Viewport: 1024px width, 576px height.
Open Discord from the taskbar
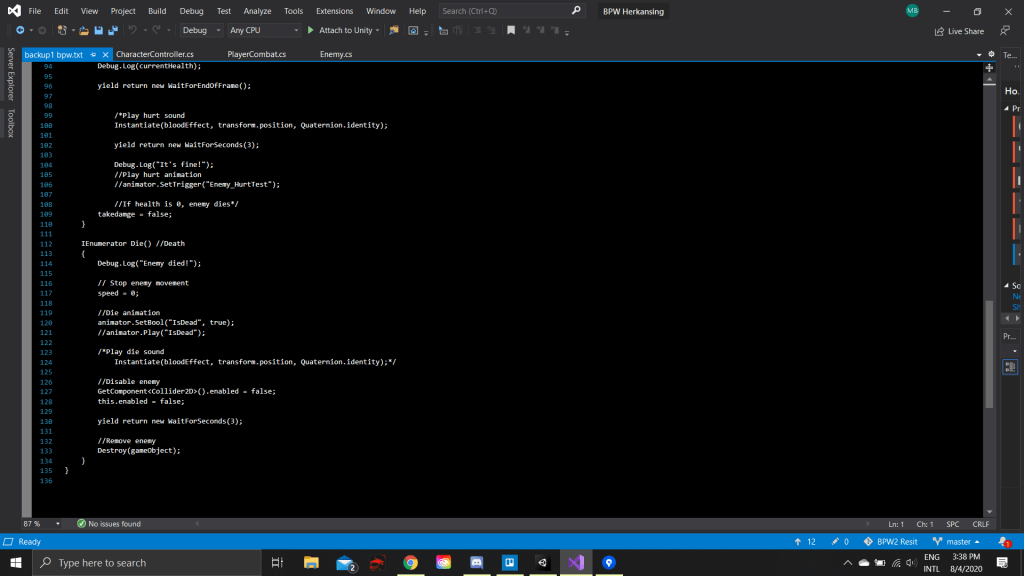(x=476, y=563)
